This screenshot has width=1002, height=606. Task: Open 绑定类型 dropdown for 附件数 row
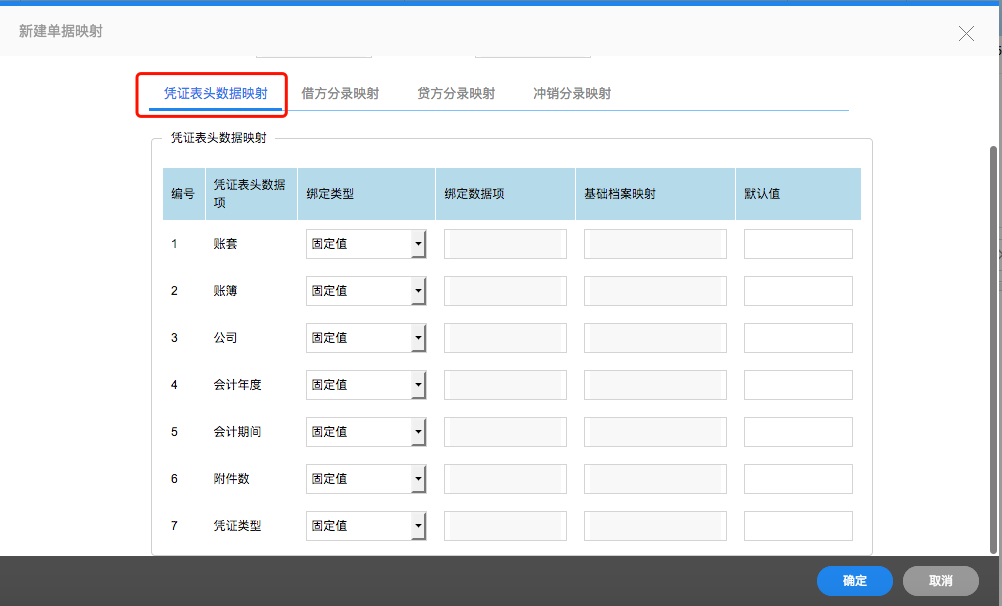click(366, 479)
